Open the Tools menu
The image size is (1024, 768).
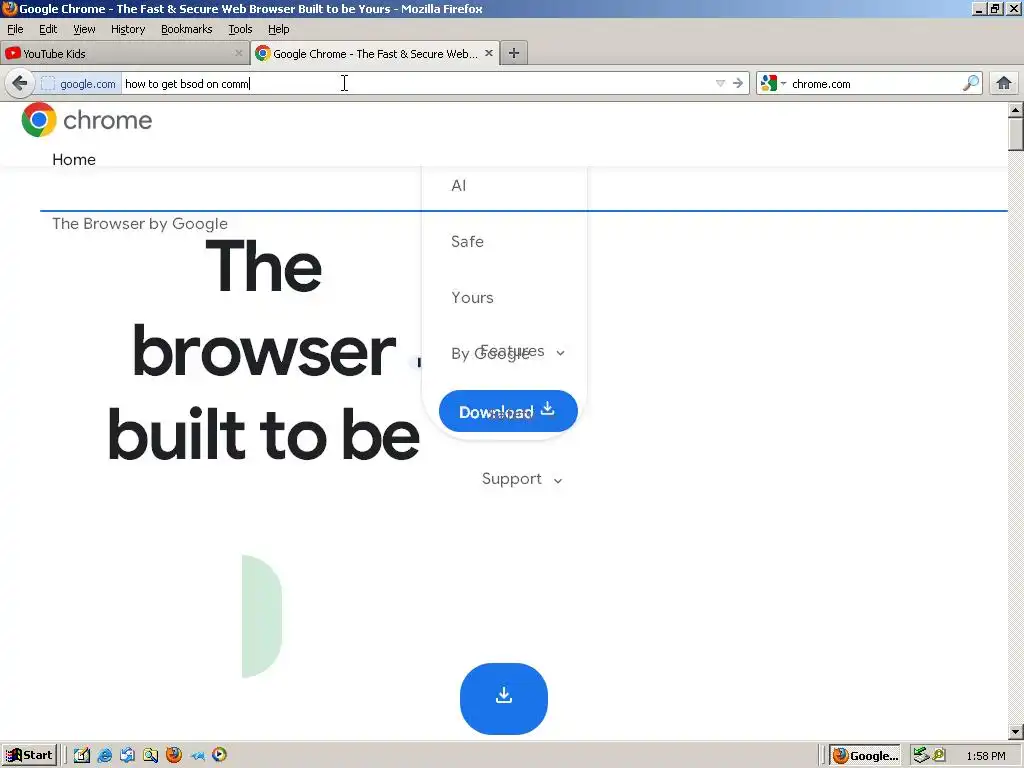tap(240, 29)
